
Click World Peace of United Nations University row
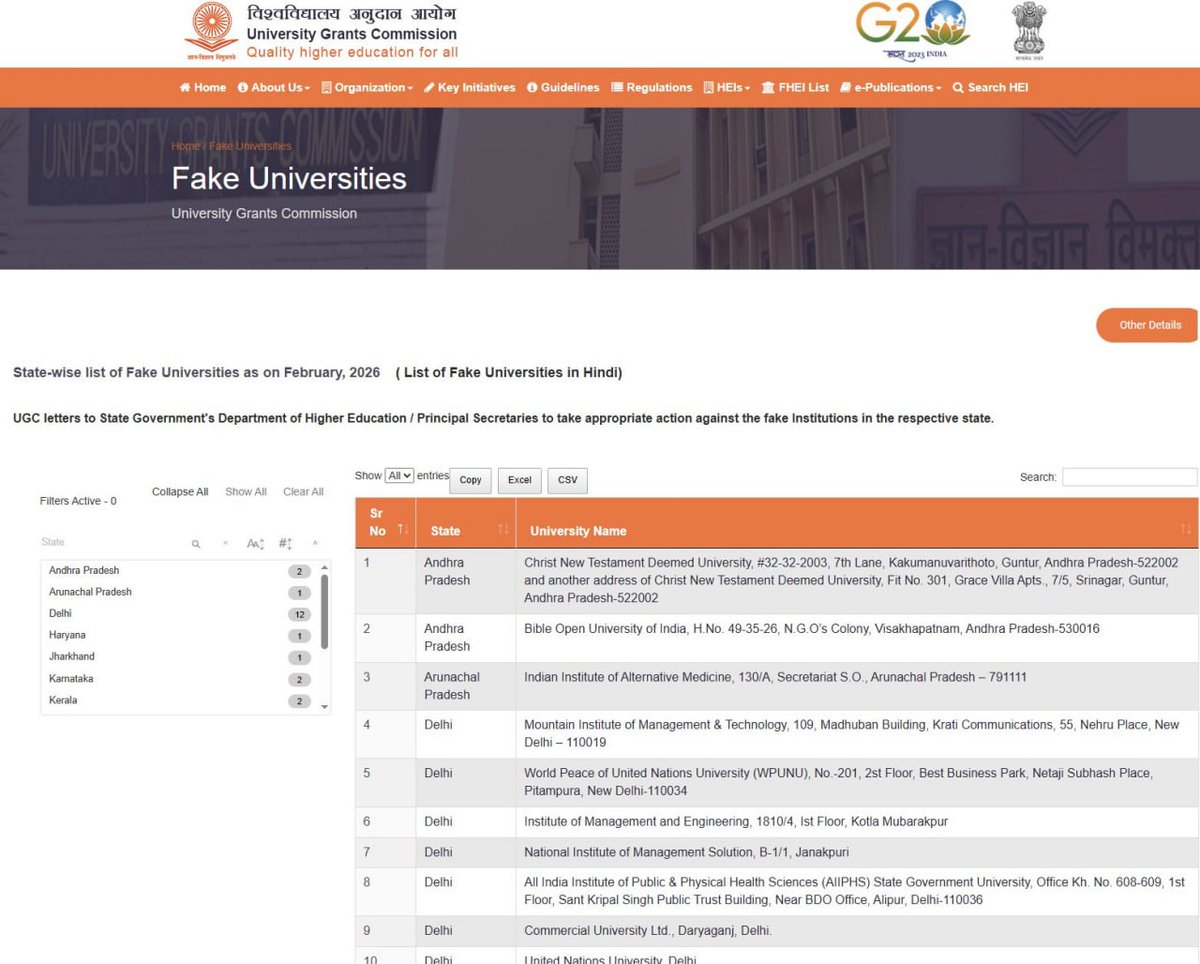tap(776, 782)
